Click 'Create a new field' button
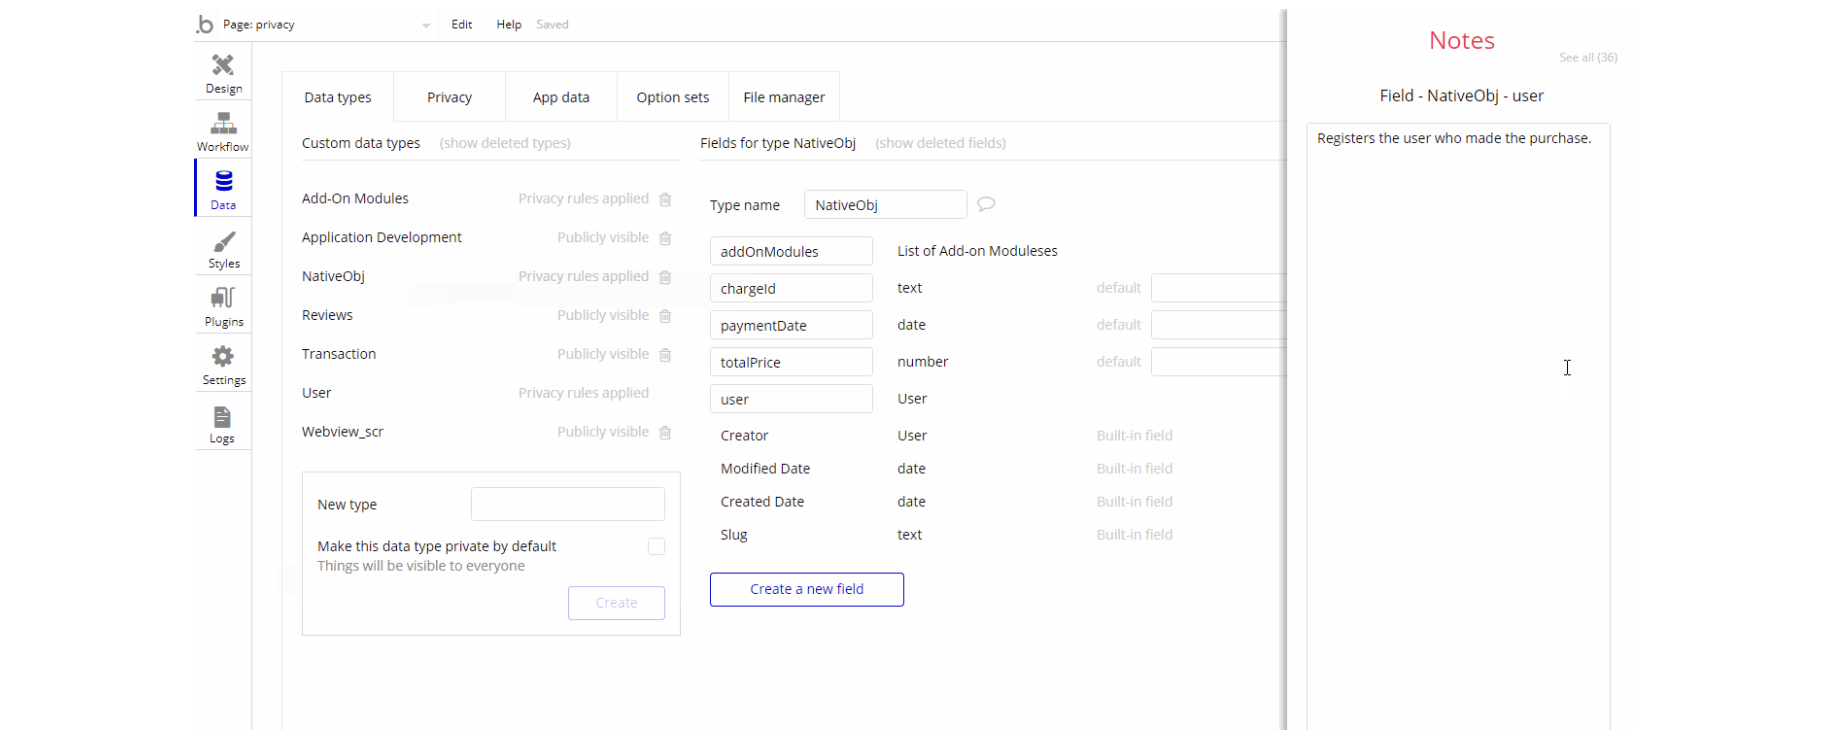Viewport: 1830px width, 730px height. 806,589
